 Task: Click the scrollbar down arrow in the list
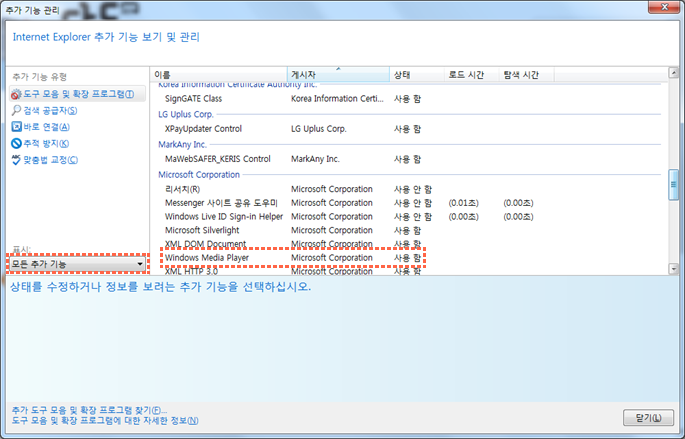click(x=674, y=269)
